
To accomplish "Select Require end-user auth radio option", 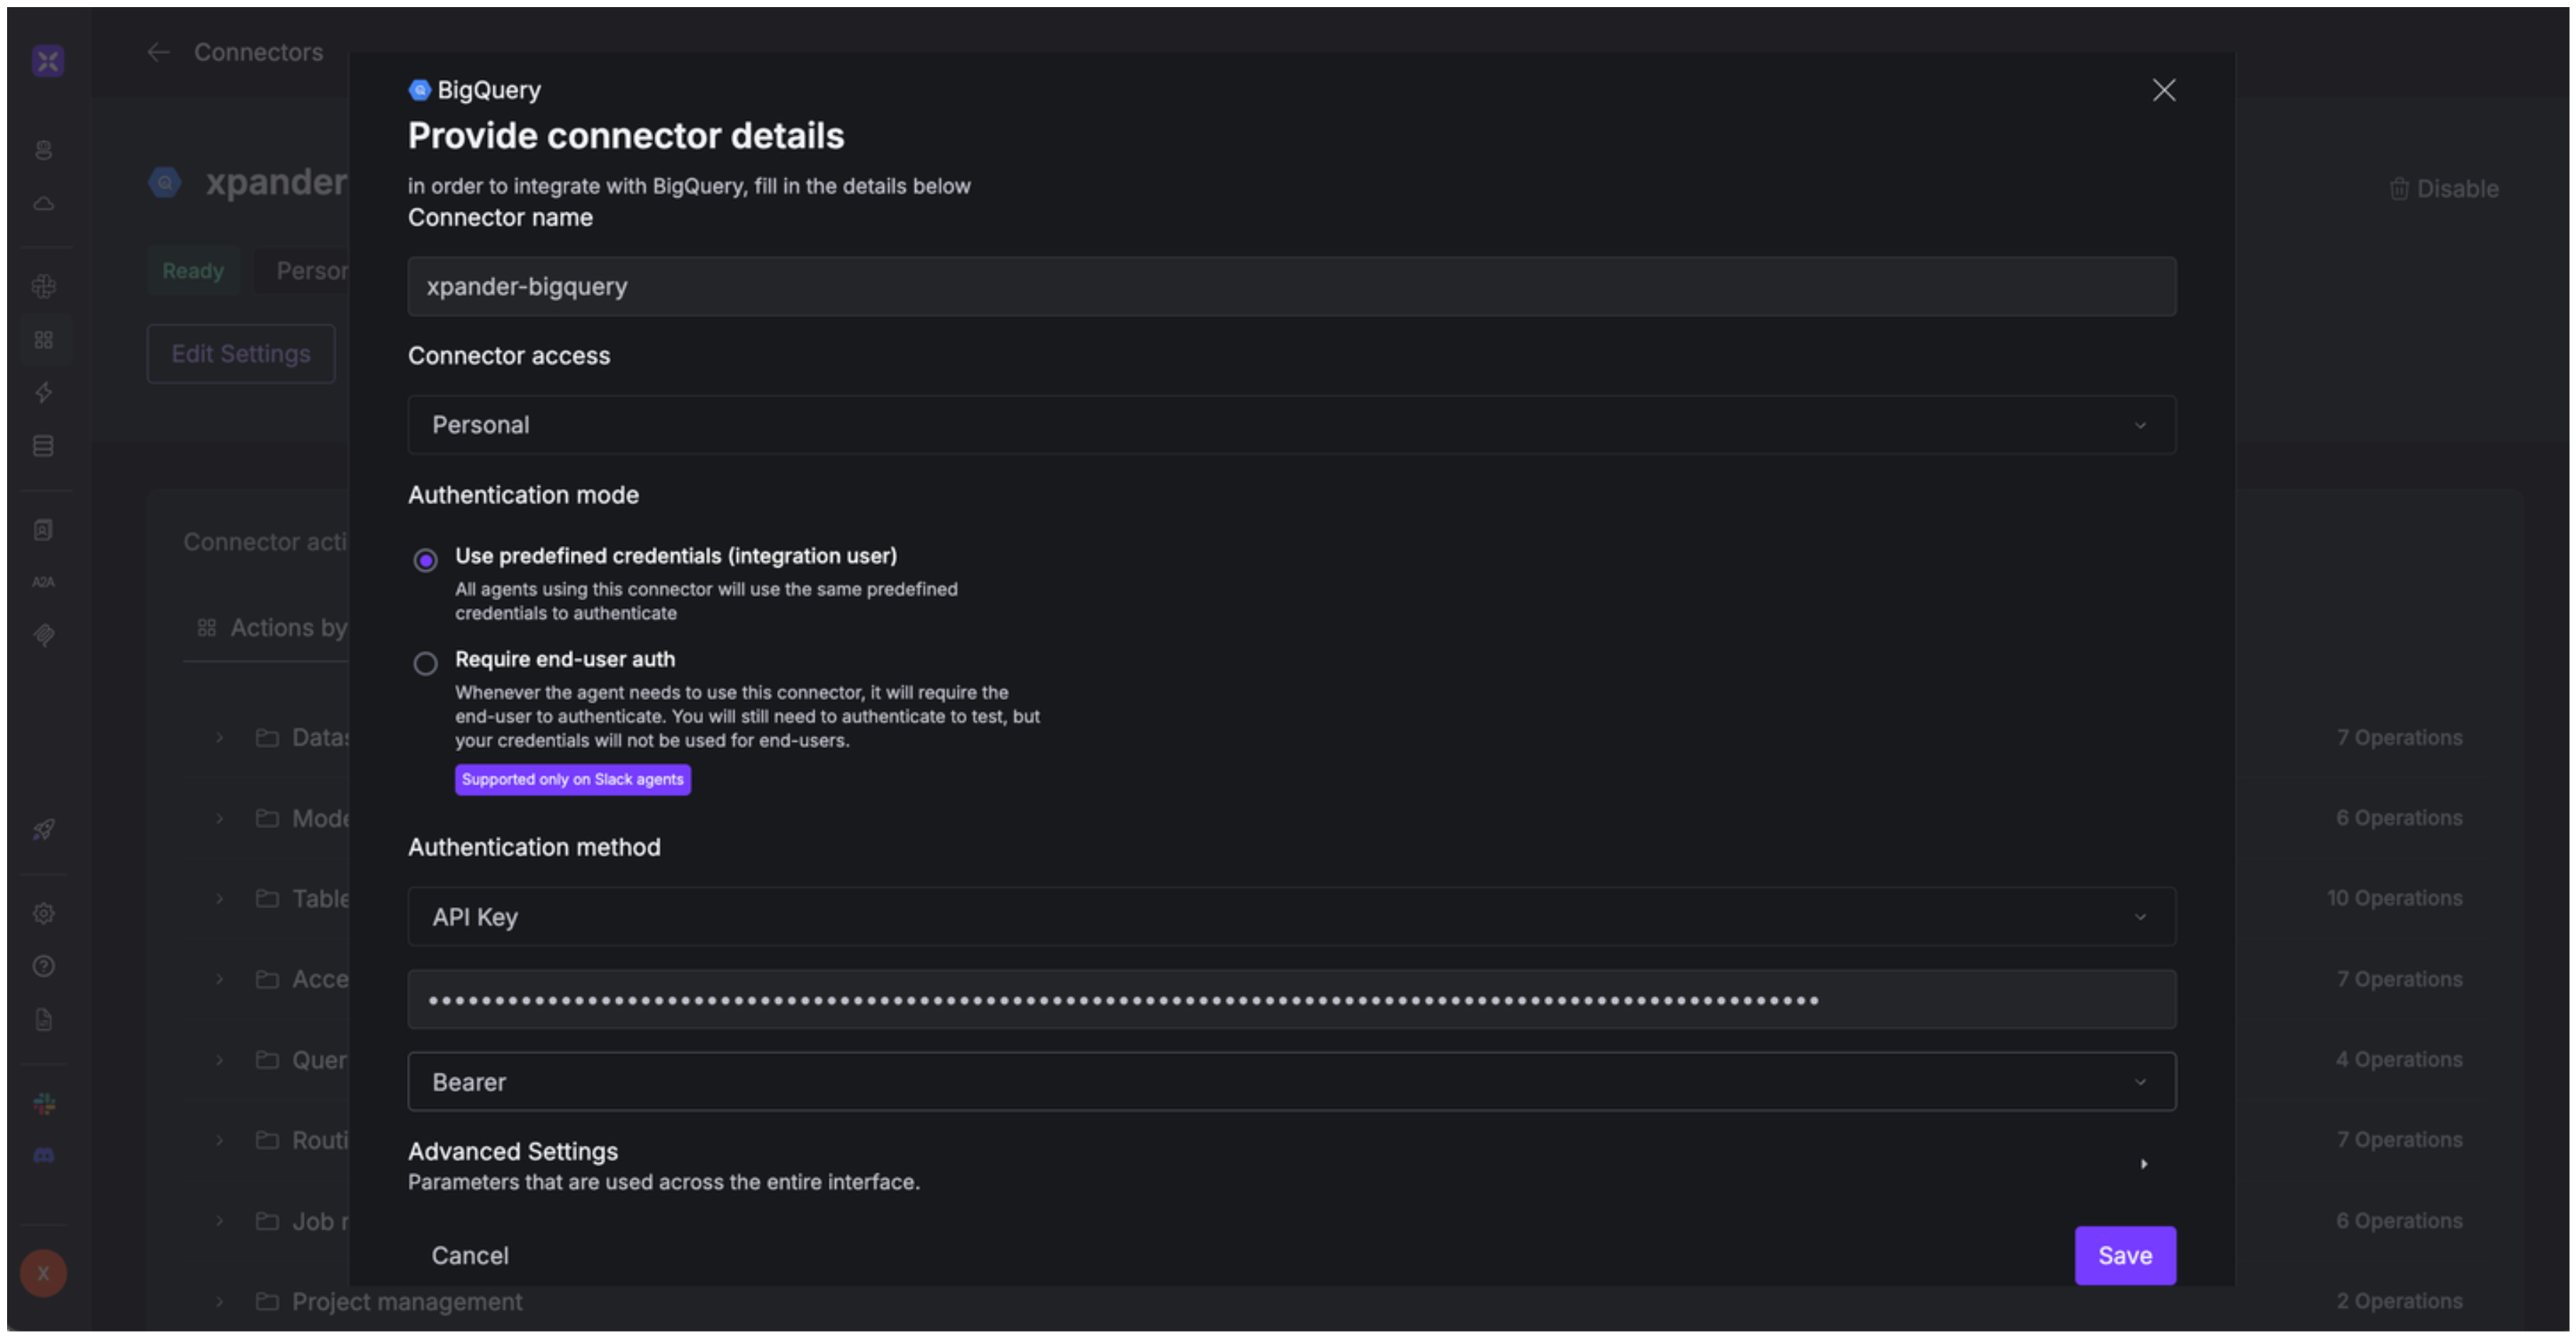I will [425, 663].
